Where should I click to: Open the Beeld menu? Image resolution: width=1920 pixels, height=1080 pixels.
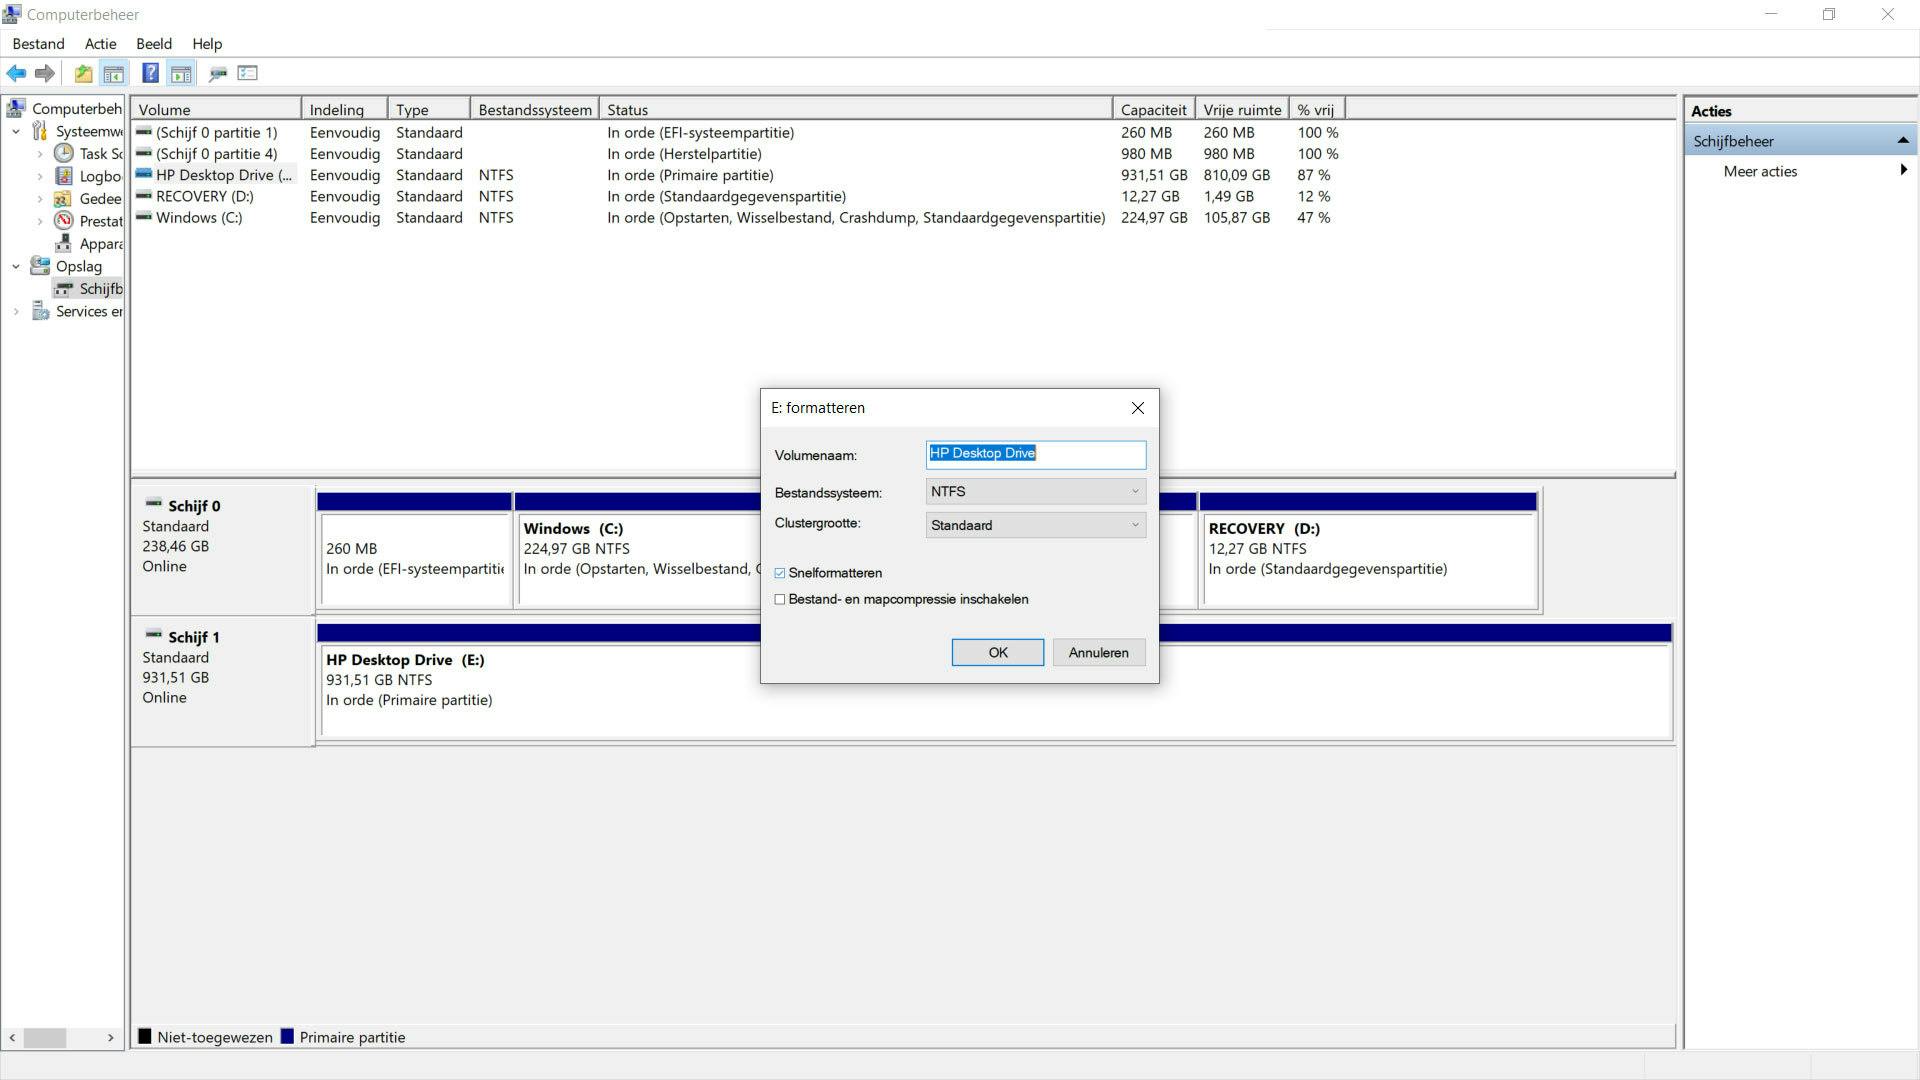154,44
